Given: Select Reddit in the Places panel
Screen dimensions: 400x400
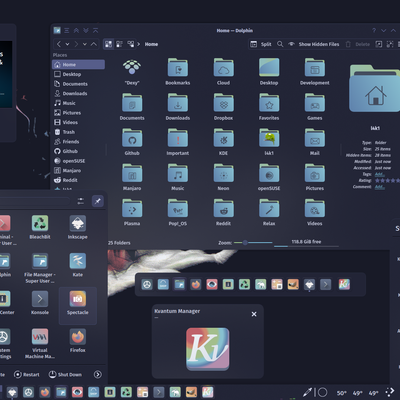Looking at the screenshot, I should coord(79,180).
